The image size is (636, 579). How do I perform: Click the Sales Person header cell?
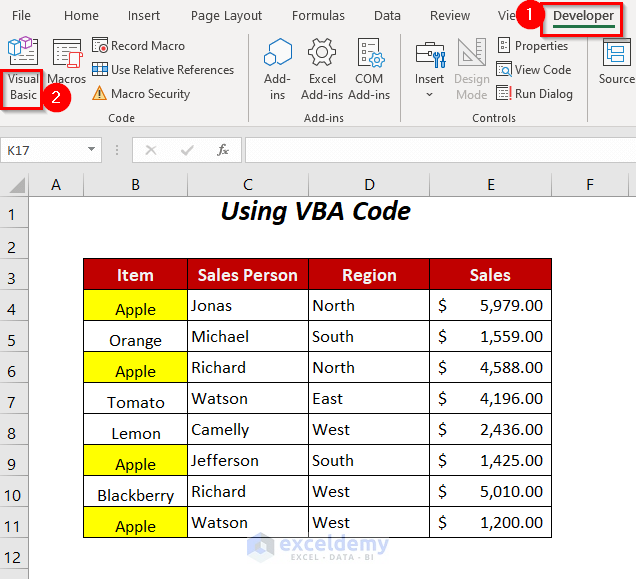(248, 274)
